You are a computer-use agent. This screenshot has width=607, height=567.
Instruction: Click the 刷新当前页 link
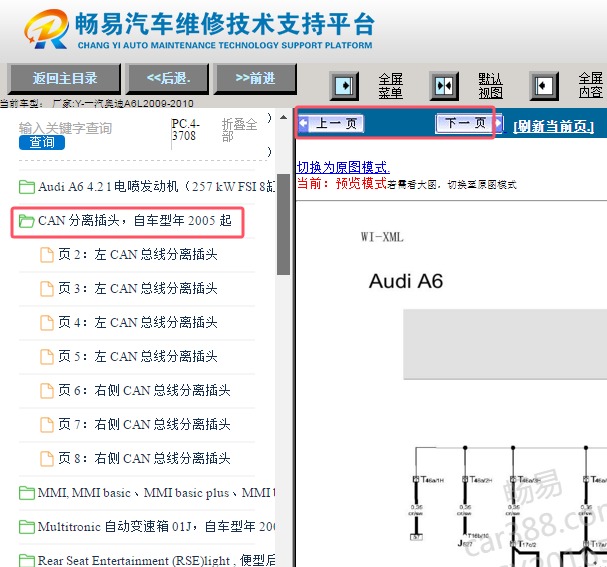click(x=554, y=126)
